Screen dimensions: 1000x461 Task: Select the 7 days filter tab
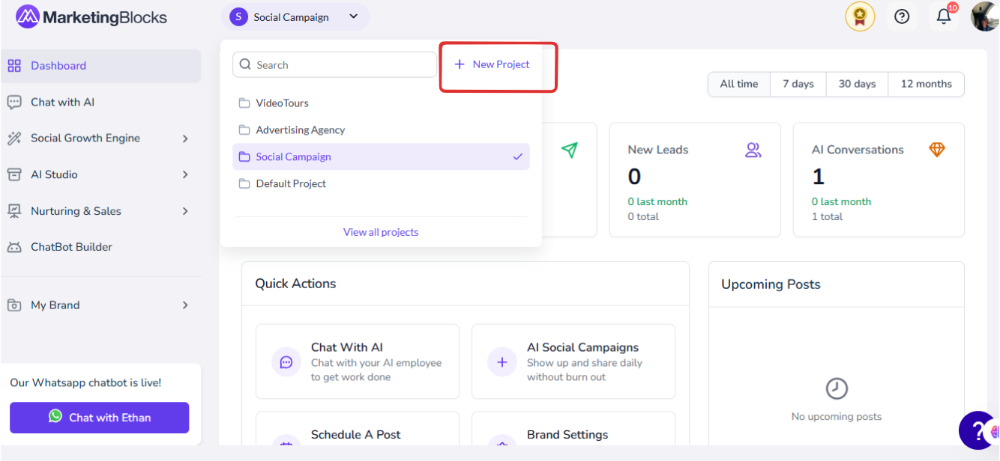click(798, 84)
